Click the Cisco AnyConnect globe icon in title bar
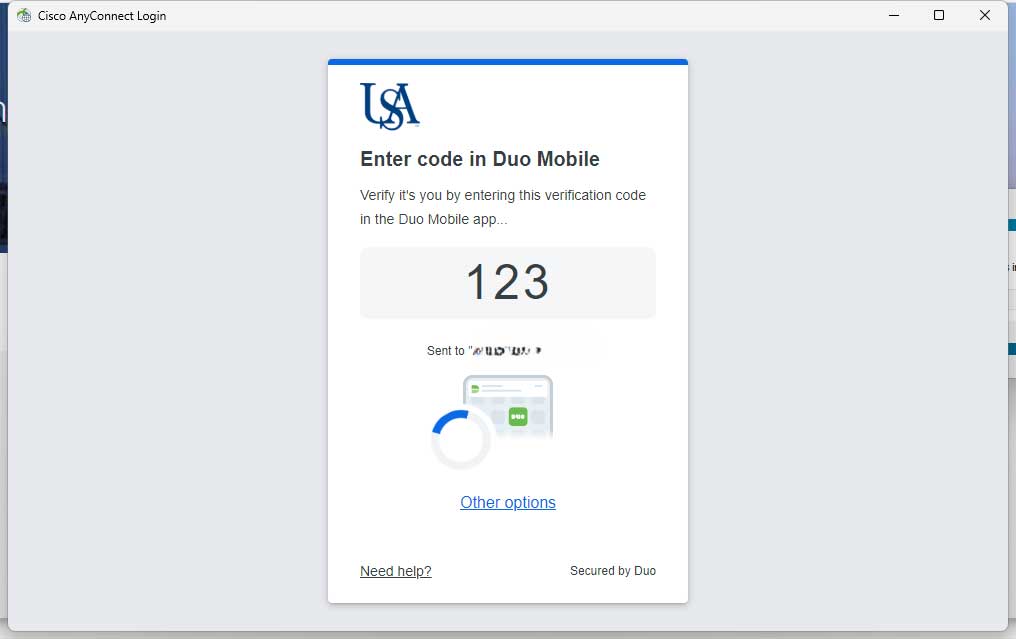This screenshot has height=639, width=1016. tap(24, 16)
